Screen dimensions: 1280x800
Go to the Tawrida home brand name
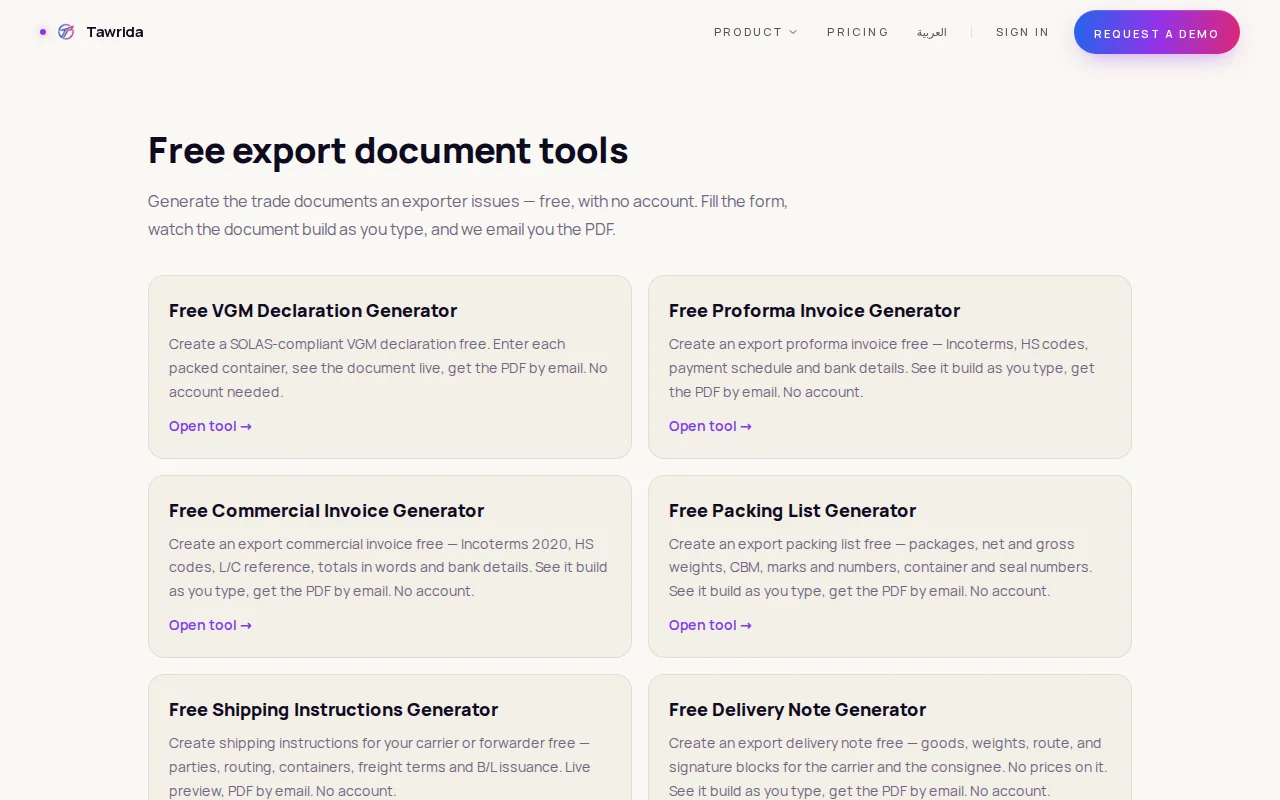[115, 32]
